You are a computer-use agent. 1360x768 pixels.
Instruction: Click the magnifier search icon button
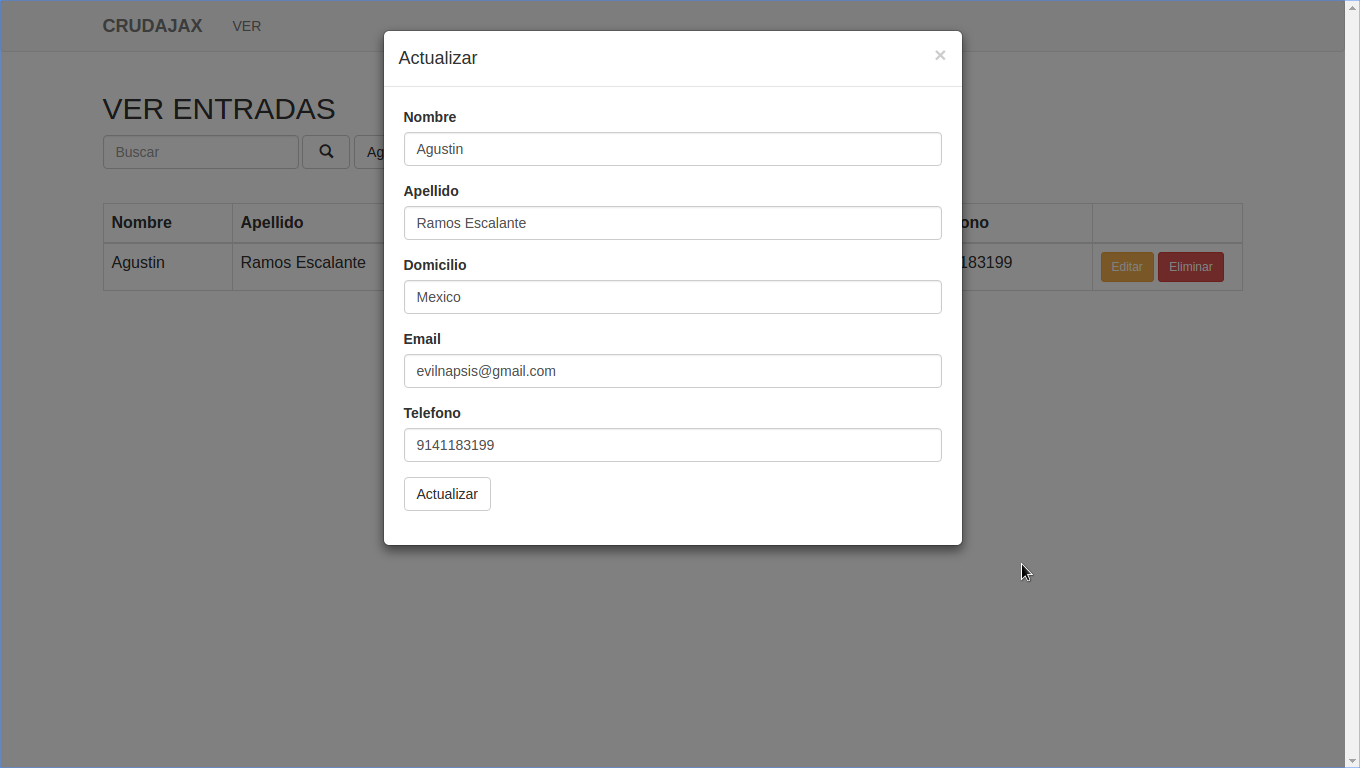click(326, 152)
